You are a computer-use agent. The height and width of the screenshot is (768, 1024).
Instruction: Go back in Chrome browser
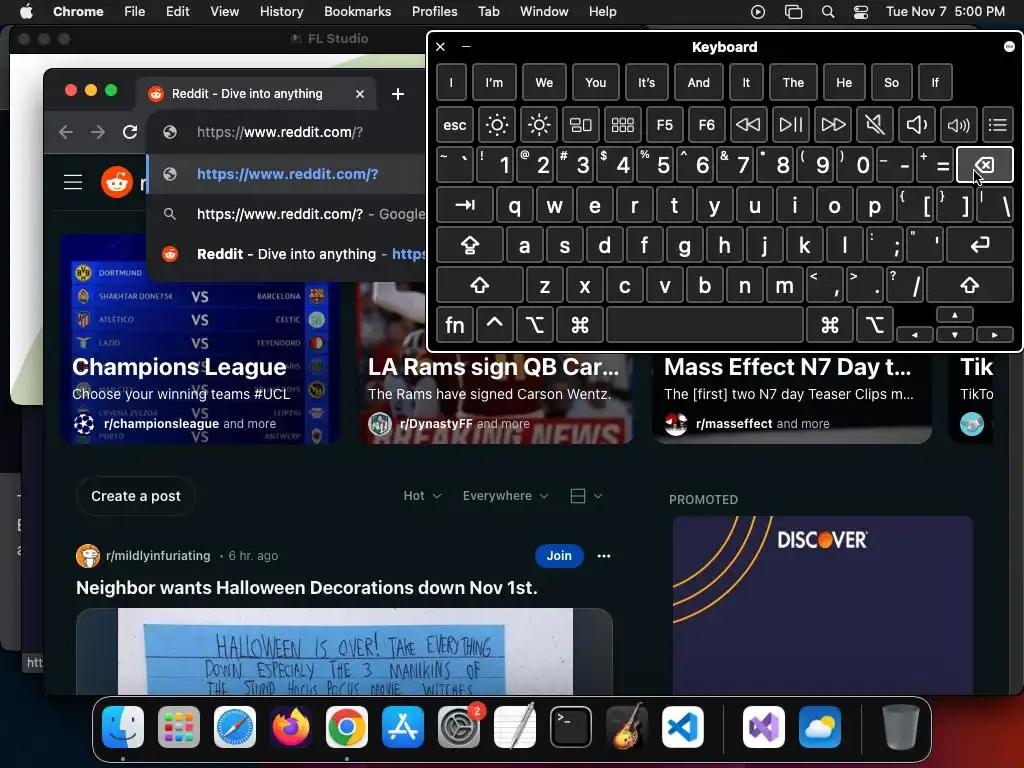click(x=66, y=132)
